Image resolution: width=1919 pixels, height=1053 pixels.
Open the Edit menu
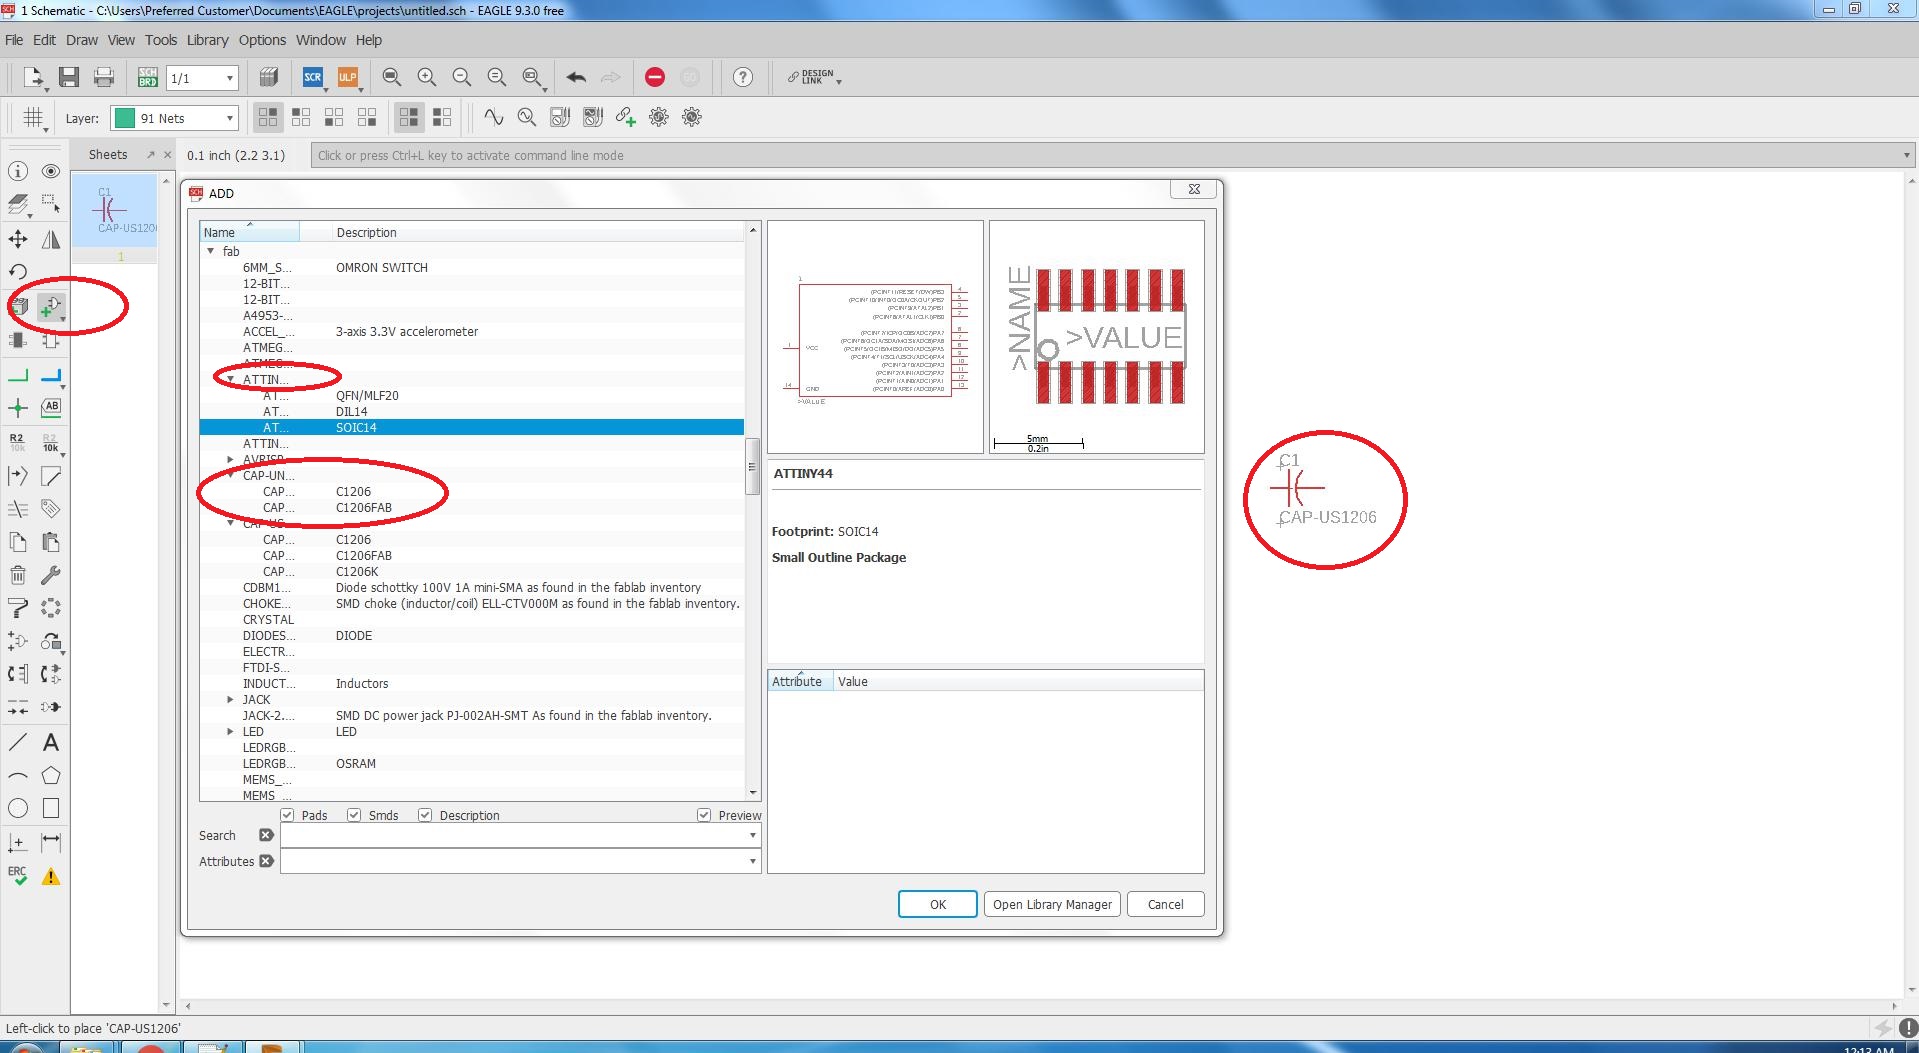coord(44,40)
